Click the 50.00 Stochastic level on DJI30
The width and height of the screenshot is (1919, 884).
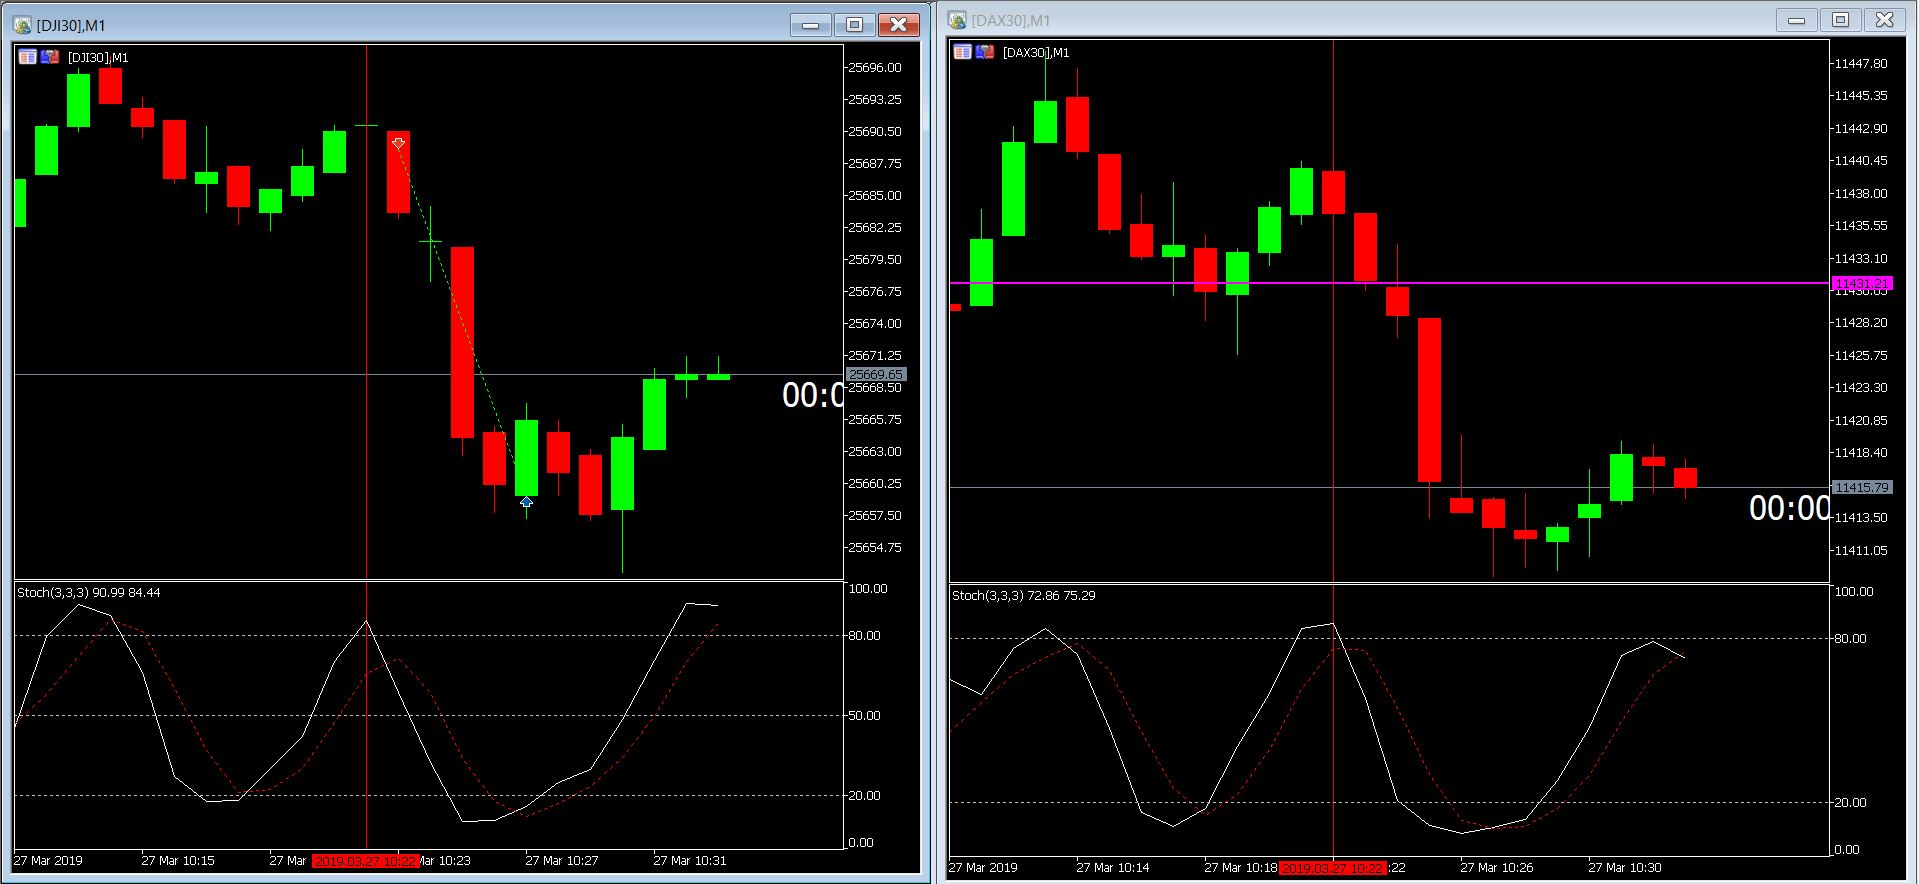[x=864, y=716]
